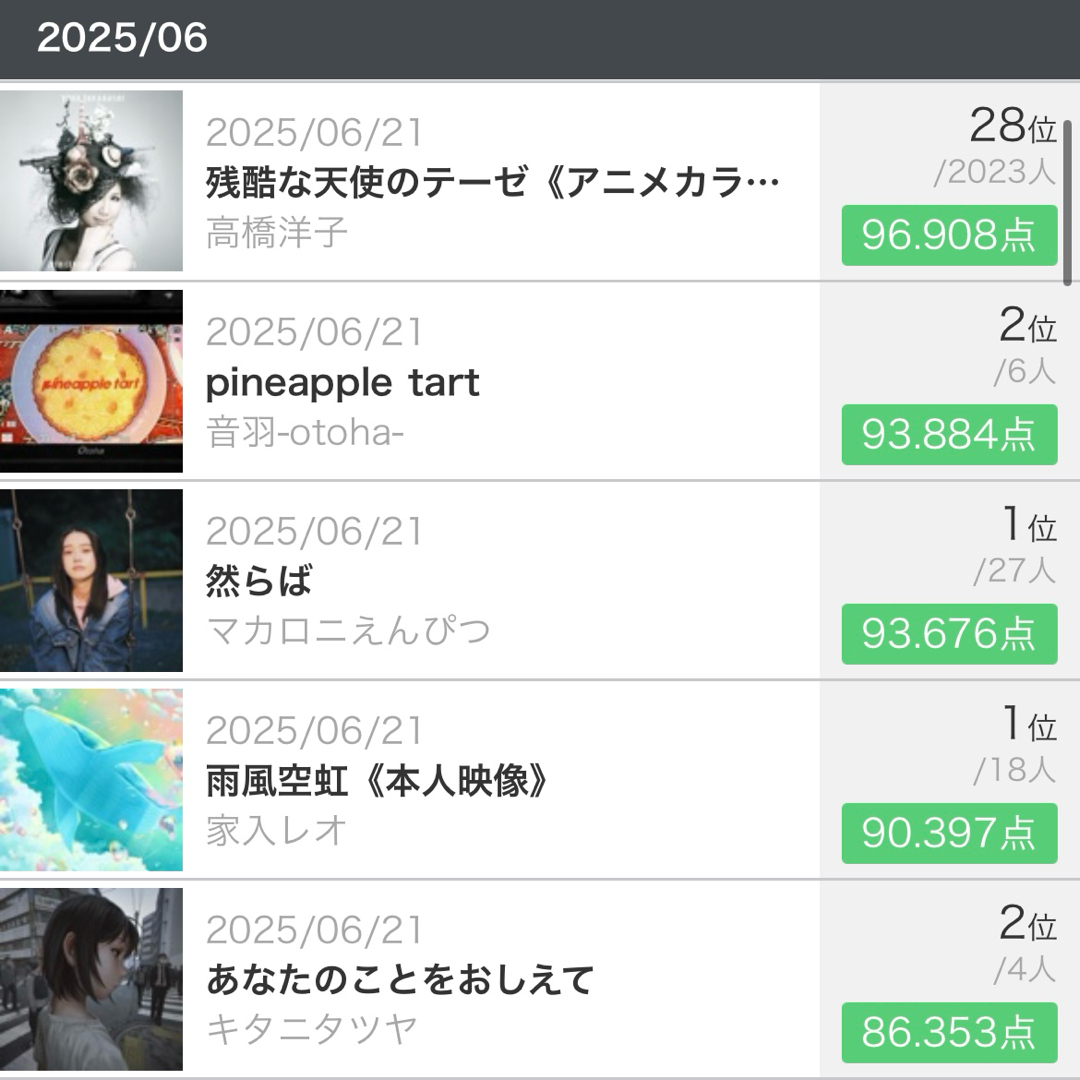Open the 雨風空虹 whale artwork thumbnail
This screenshot has height=1080, width=1080.
pyautogui.click(x=91, y=780)
